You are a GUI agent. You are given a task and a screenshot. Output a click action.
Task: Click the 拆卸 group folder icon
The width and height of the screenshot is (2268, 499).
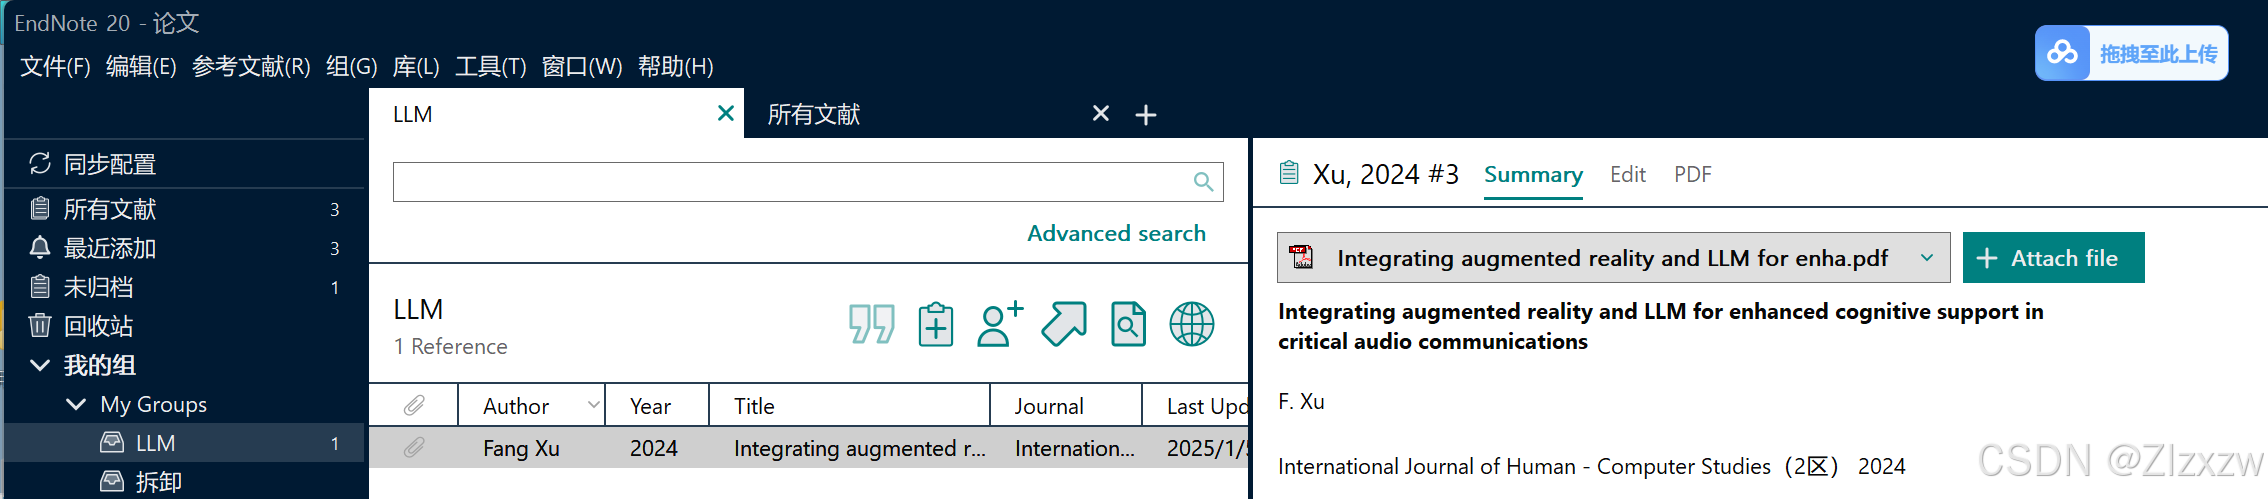click(112, 481)
